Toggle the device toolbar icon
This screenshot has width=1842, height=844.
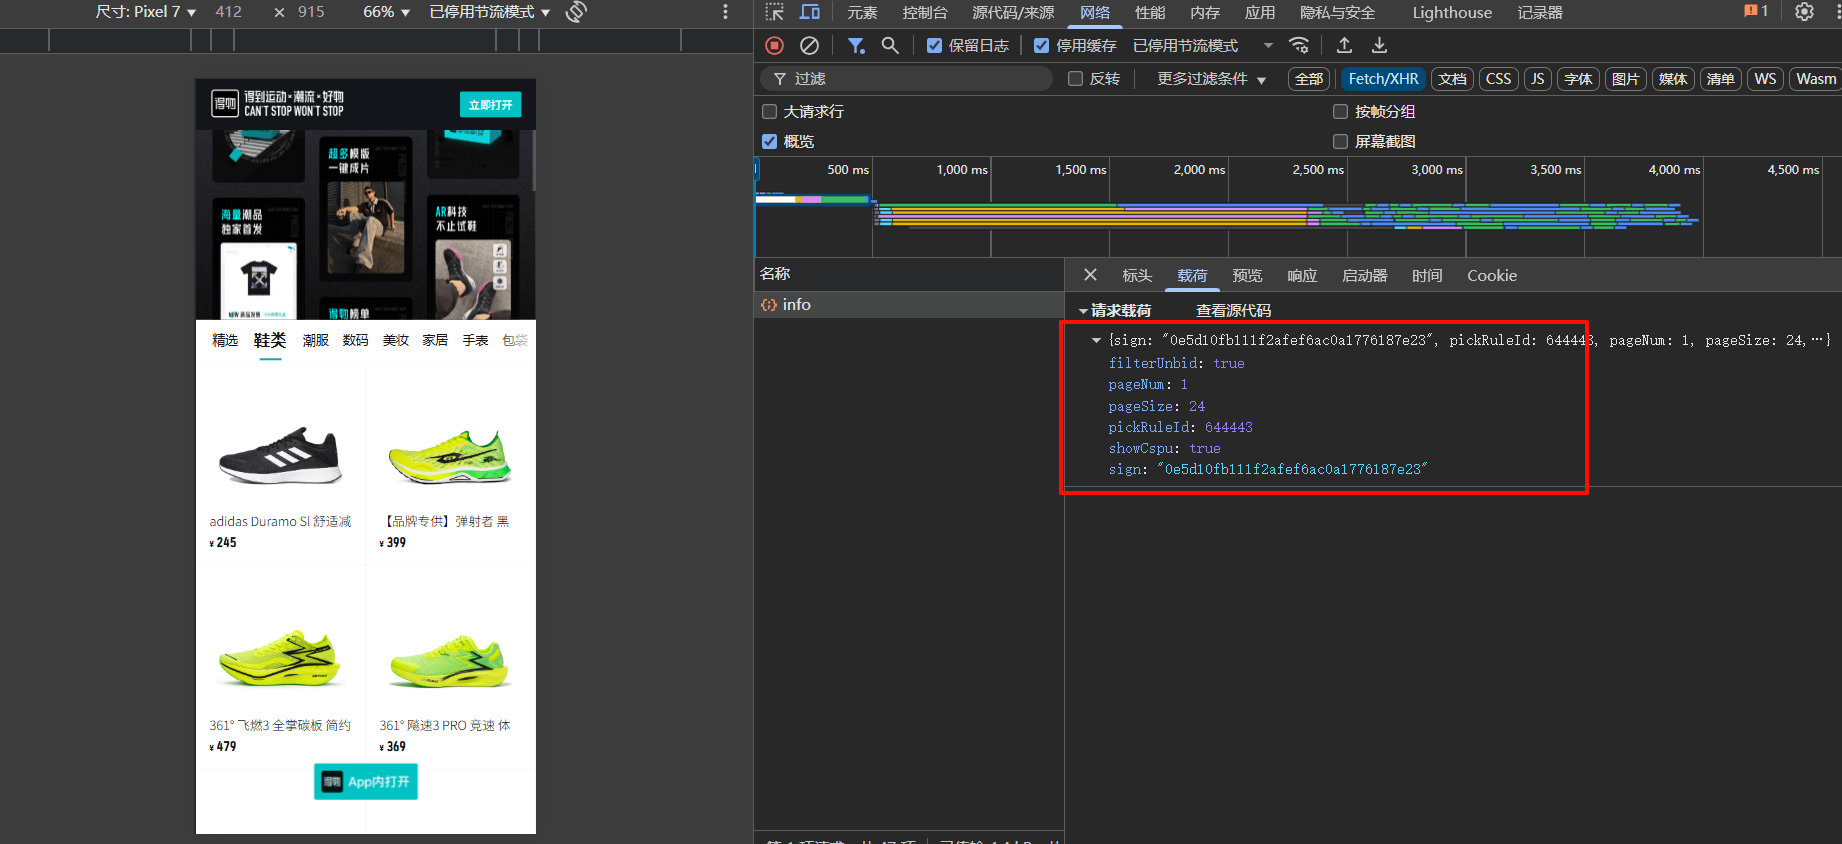pyautogui.click(x=810, y=12)
